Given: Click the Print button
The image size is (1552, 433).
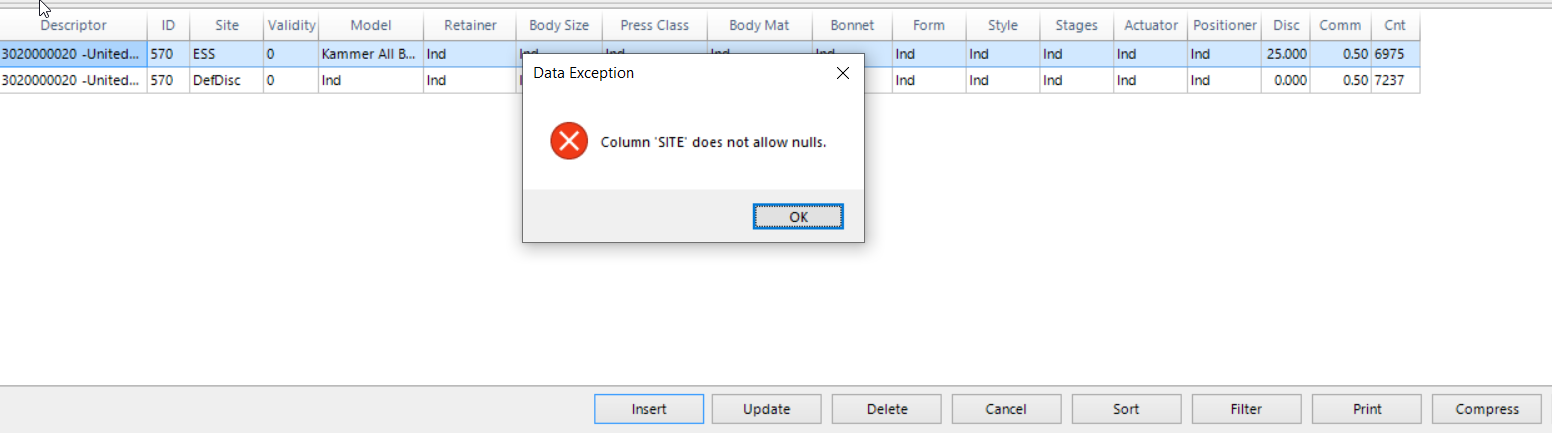Looking at the screenshot, I should click(x=1366, y=409).
